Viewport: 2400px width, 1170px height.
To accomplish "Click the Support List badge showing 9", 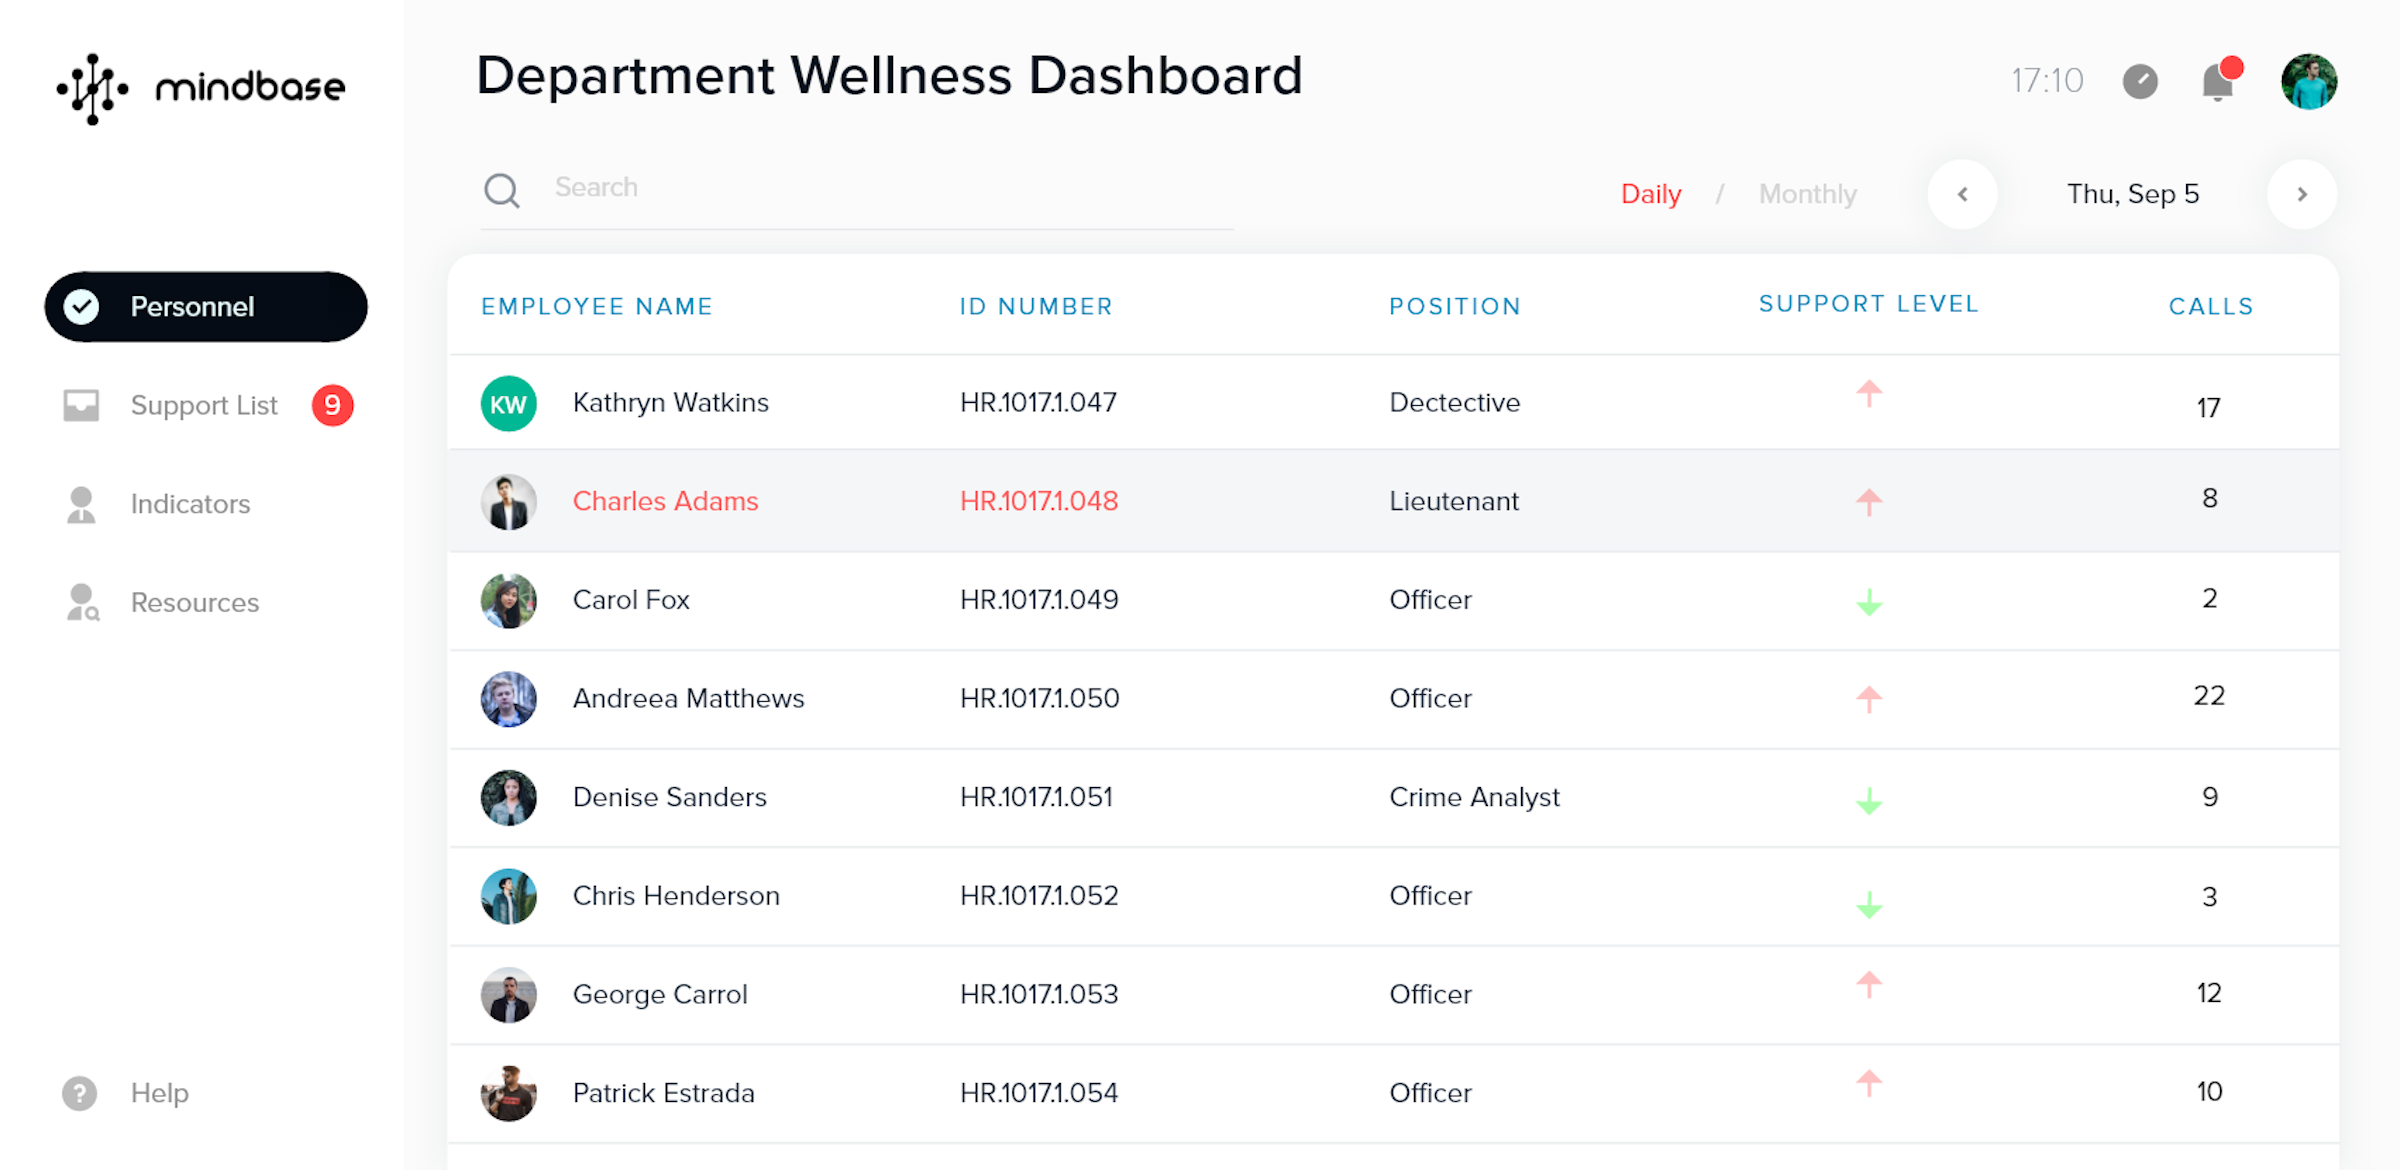I will pos(331,405).
